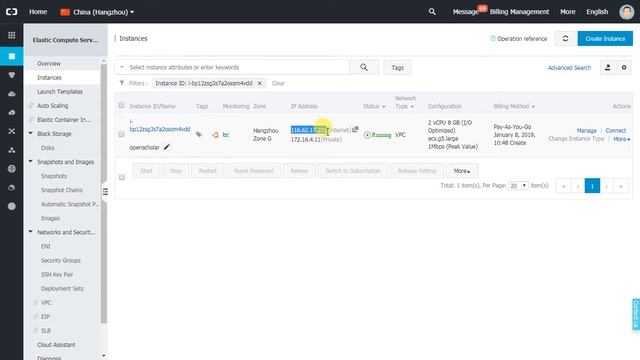Open the search attribute selector dropdown arrow
The height and width of the screenshot is (360, 640).
[x=122, y=67]
